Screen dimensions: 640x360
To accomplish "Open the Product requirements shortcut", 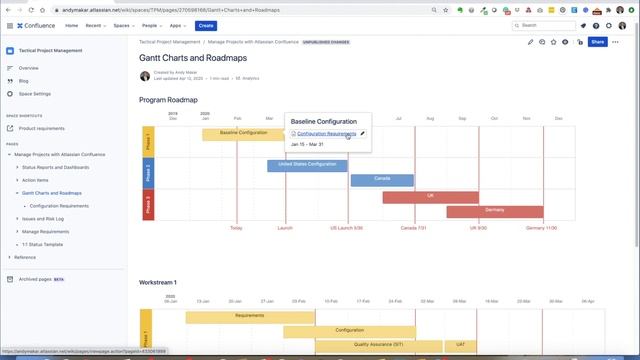I will click(x=42, y=129).
